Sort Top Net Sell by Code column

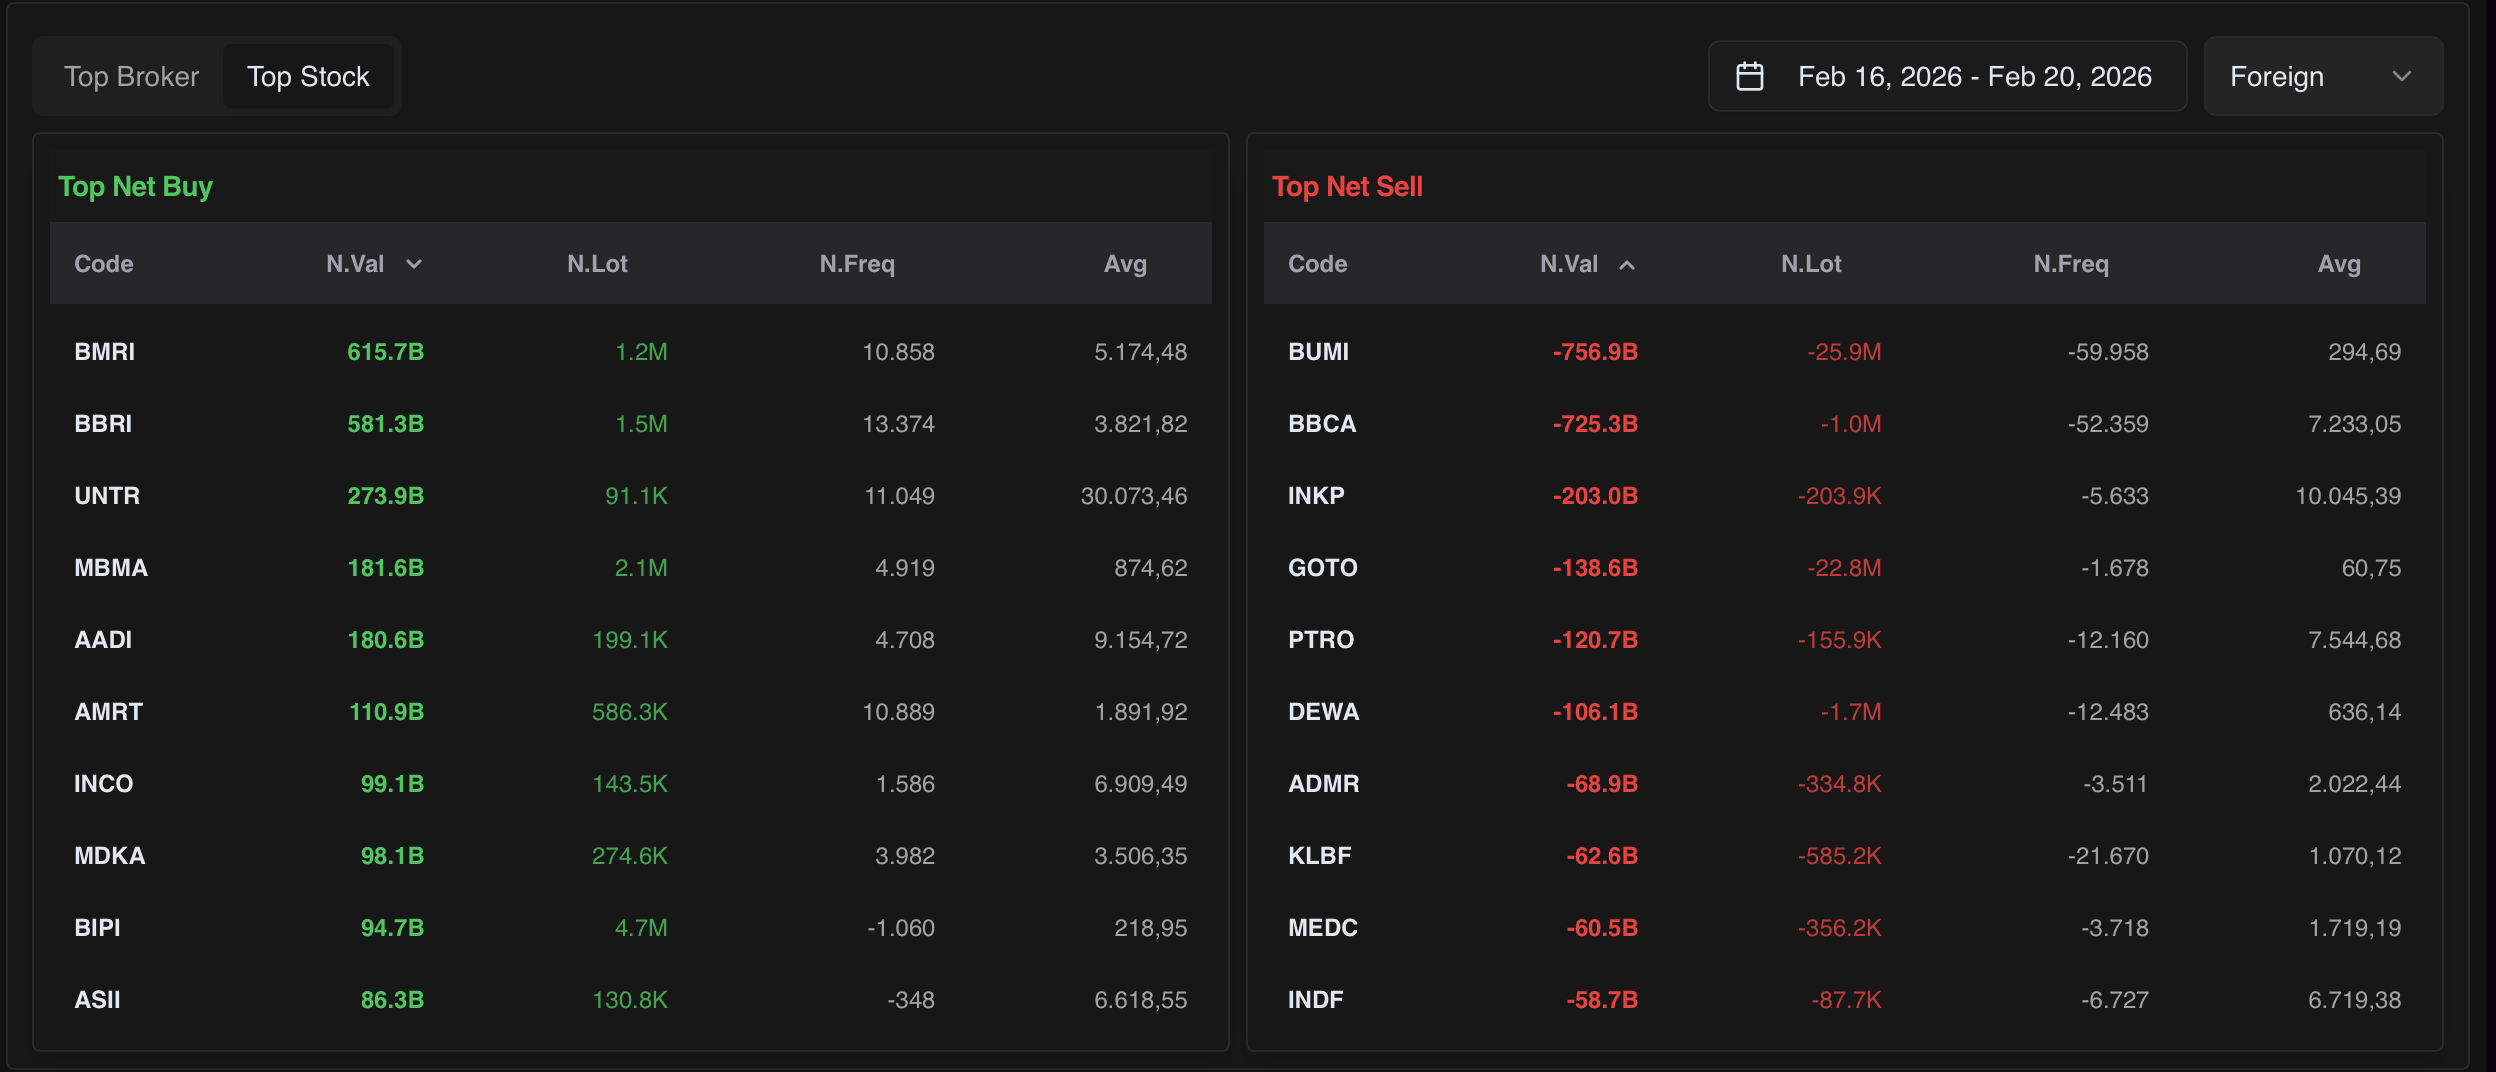coord(1317,264)
